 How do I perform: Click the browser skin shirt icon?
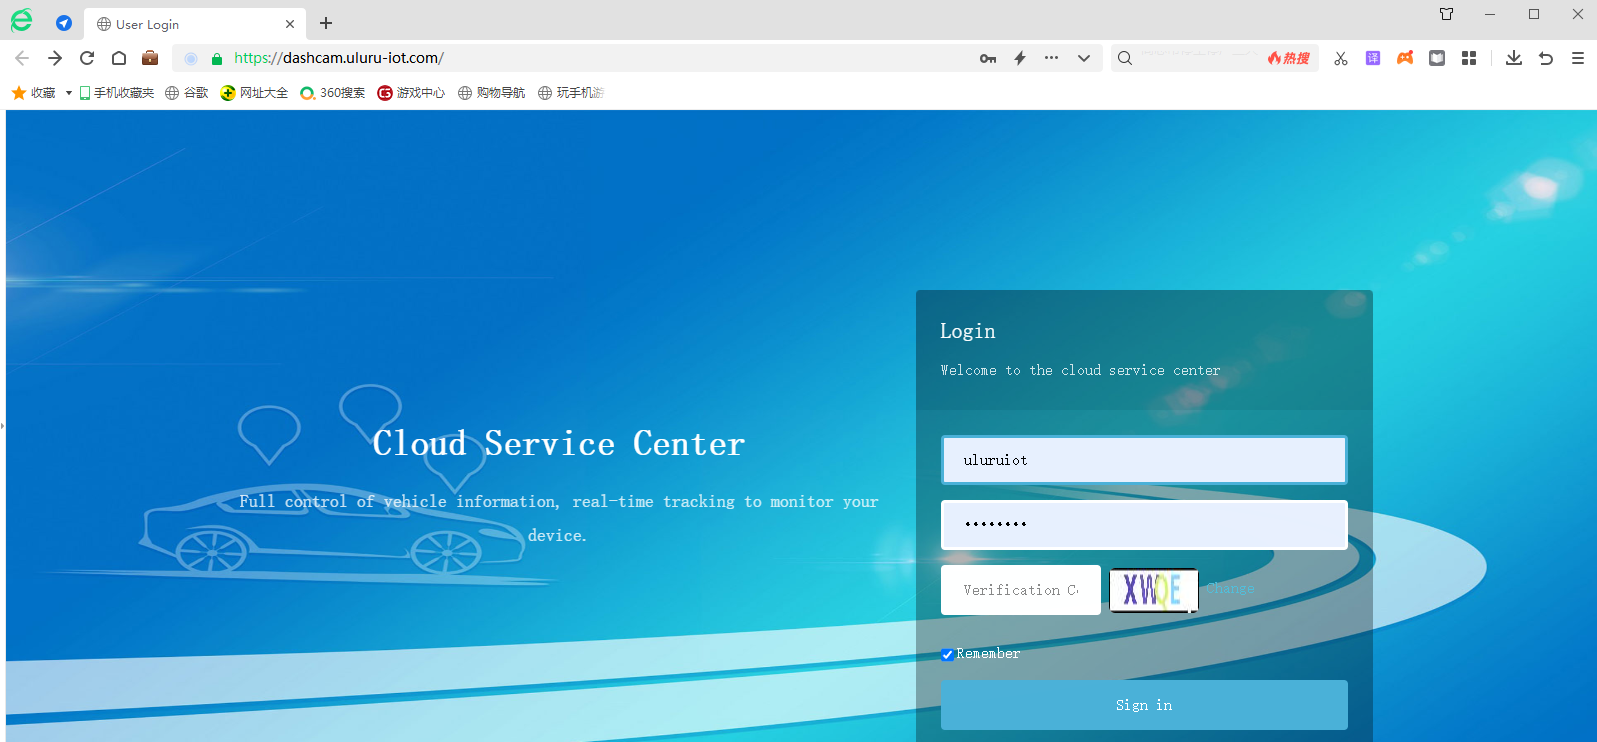[x=1446, y=14]
